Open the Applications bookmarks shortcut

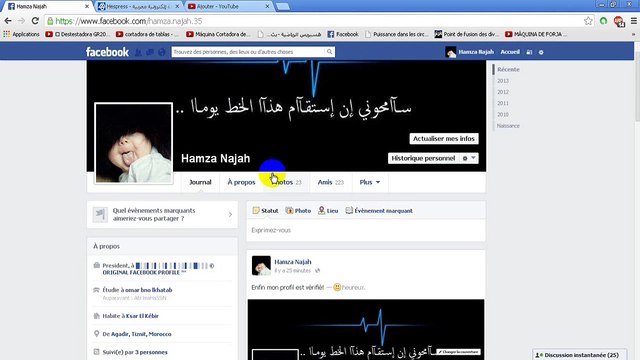point(21,34)
